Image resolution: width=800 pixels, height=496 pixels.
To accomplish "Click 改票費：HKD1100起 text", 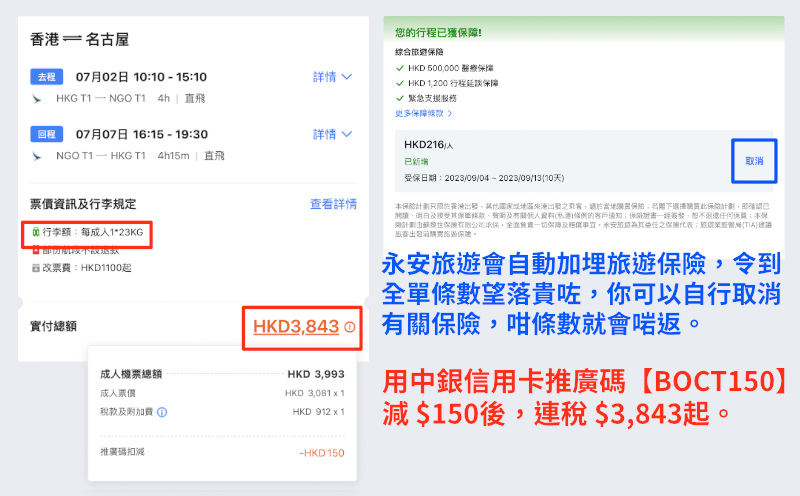I will [87, 268].
